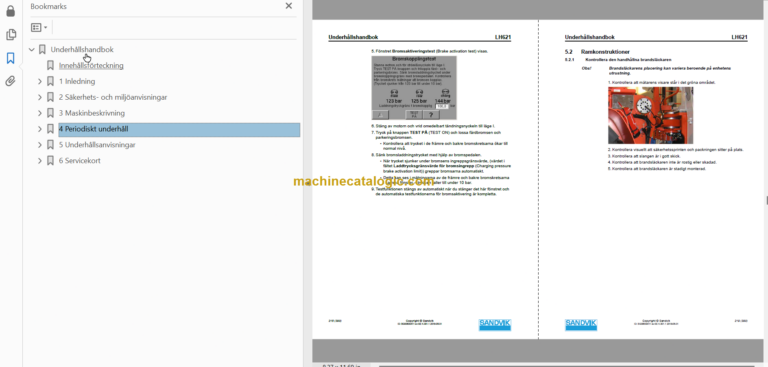The width and height of the screenshot is (768, 367).
Task: Click the brake test screenshot on left page
Action: pos(414,88)
